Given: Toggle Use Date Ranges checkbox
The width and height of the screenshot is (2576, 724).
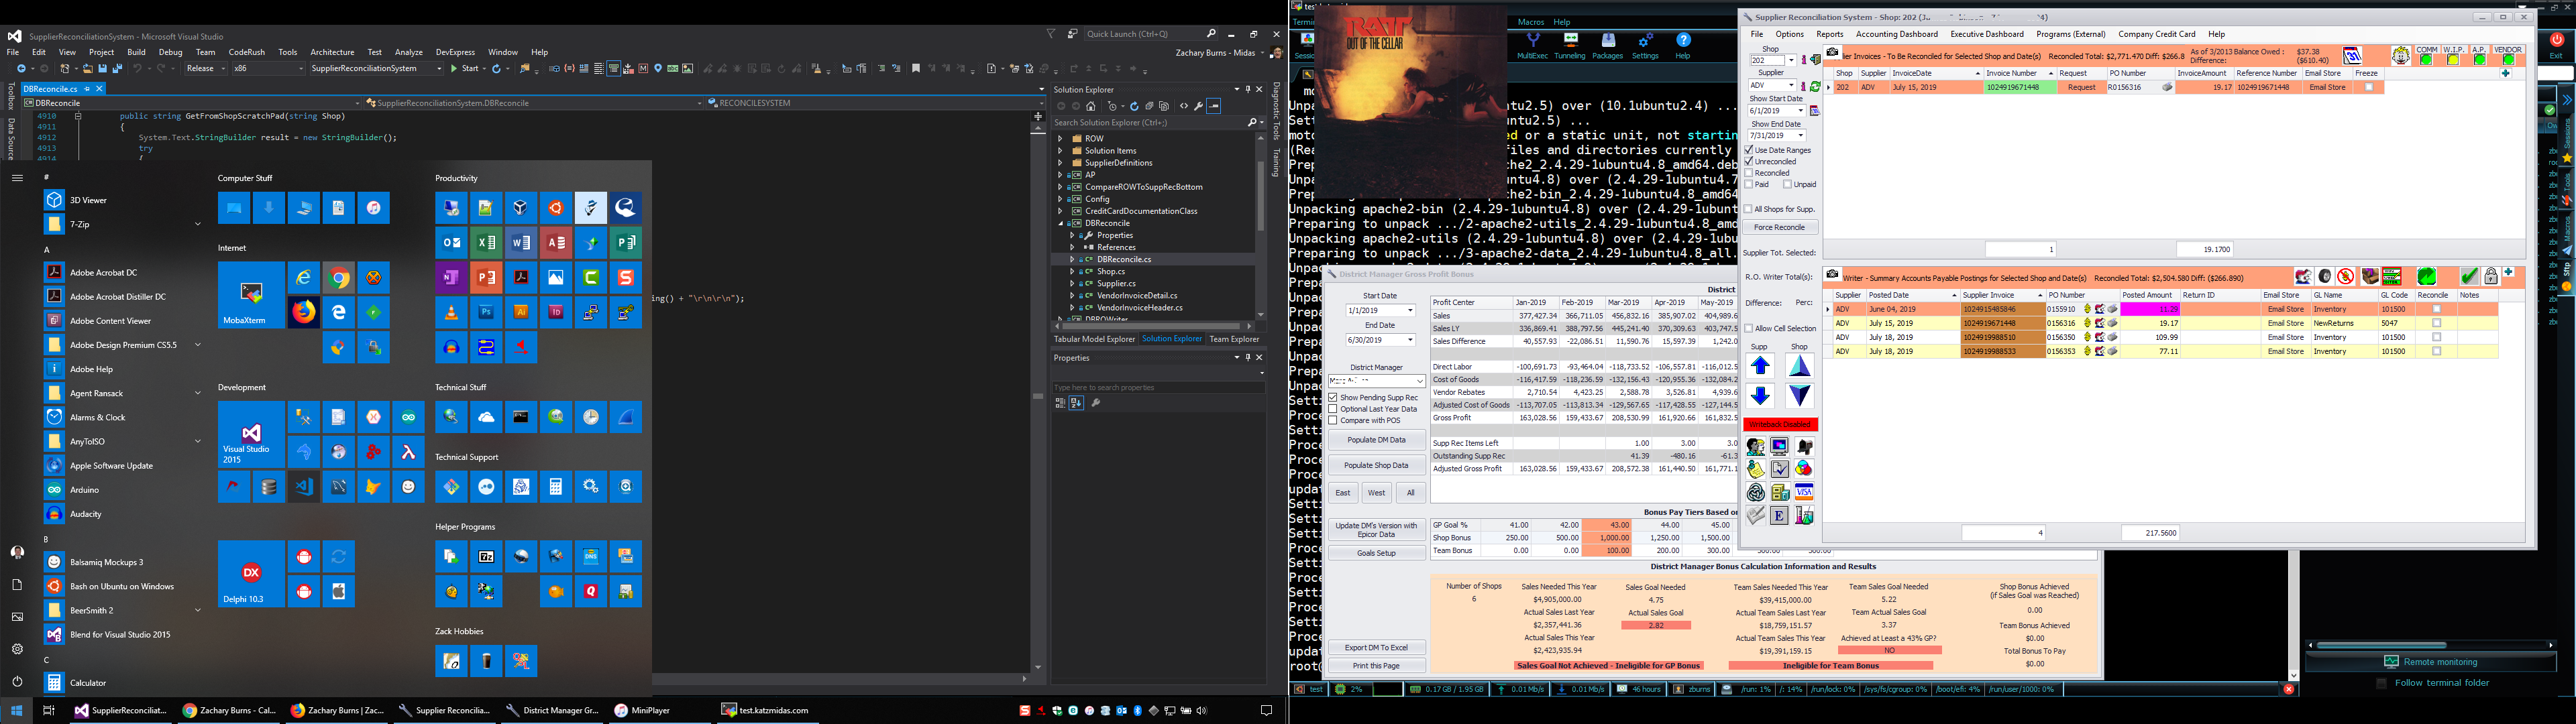Looking at the screenshot, I should click(x=1749, y=150).
